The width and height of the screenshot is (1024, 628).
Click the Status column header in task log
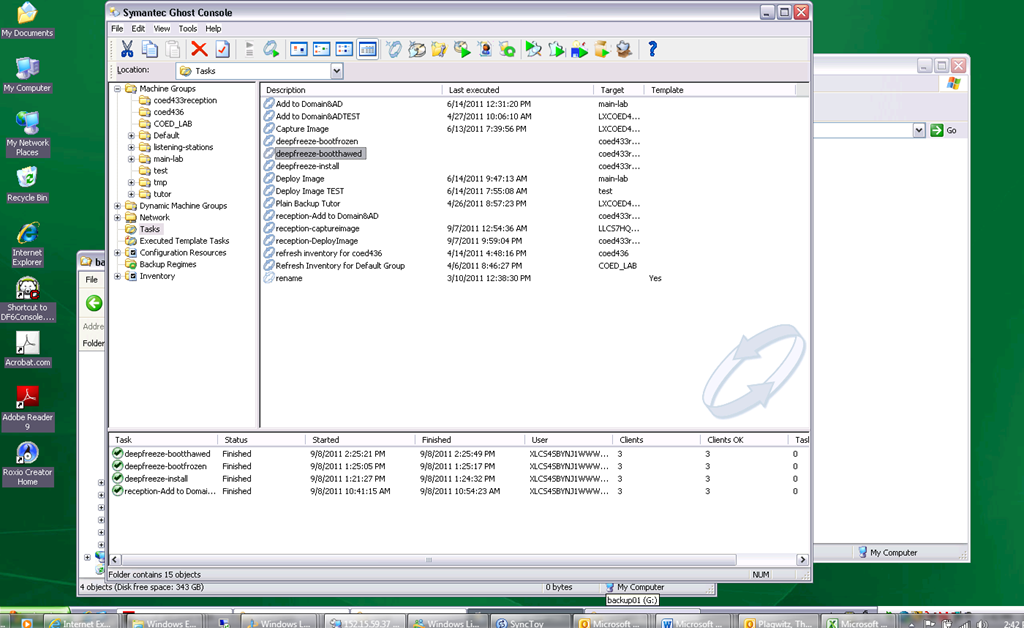click(x=236, y=440)
